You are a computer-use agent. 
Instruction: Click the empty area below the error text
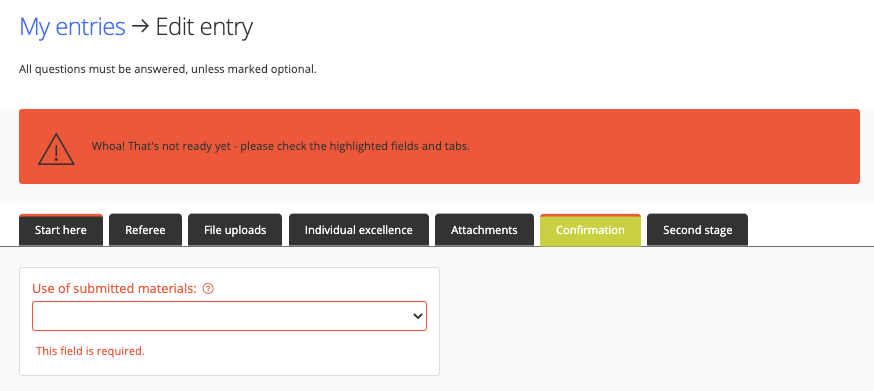coord(229,367)
